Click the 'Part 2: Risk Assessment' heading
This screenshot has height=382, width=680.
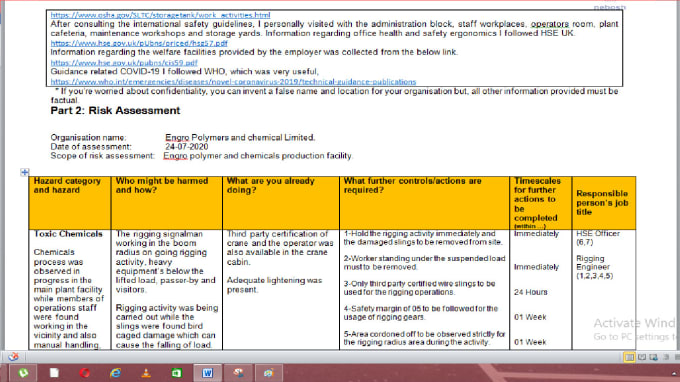(115, 111)
